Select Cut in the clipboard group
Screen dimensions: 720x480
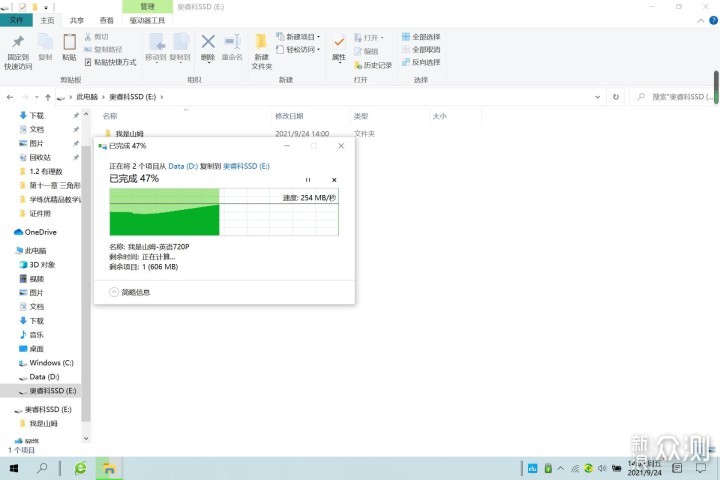tap(96, 37)
